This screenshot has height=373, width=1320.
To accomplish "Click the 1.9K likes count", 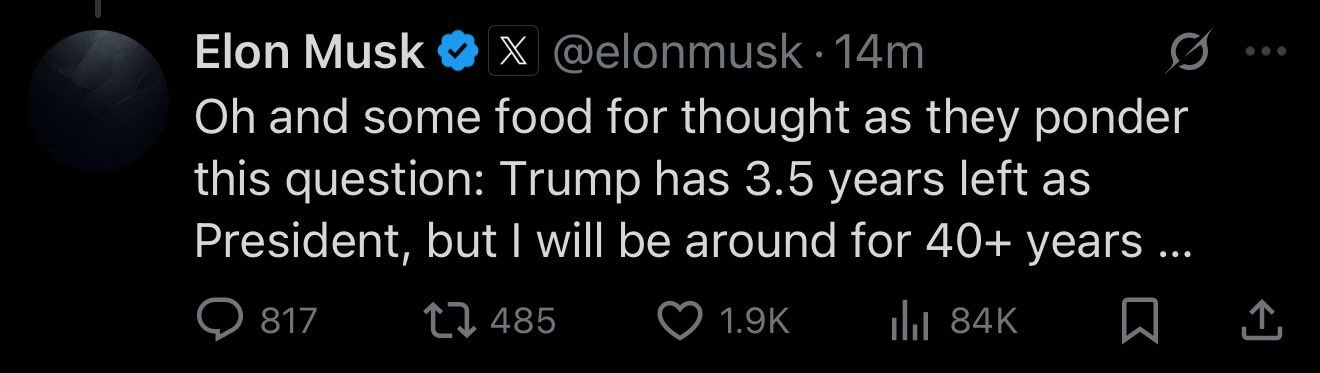I will [x=753, y=320].
